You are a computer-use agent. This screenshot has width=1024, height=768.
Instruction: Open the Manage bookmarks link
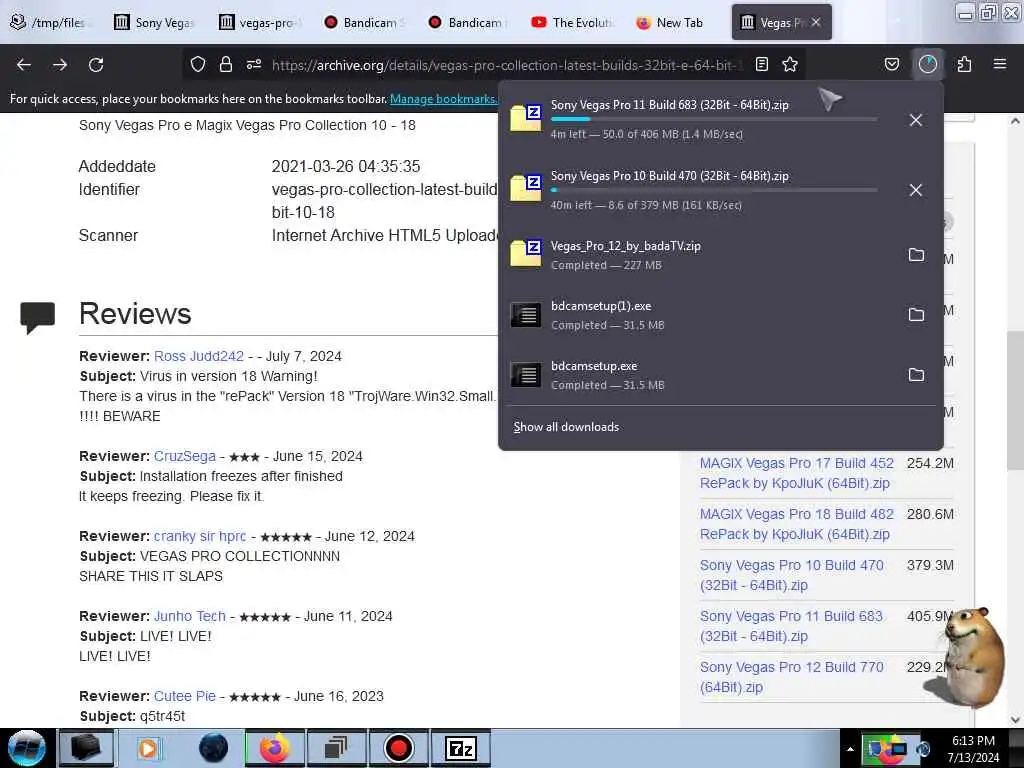[443, 99]
